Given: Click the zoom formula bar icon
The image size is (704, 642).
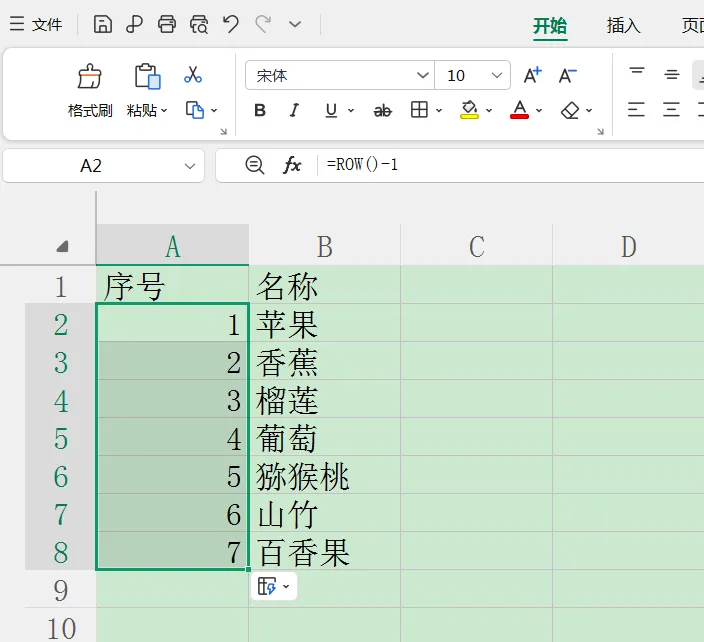Looking at the screenshot, I should click(x=255, y=165).
